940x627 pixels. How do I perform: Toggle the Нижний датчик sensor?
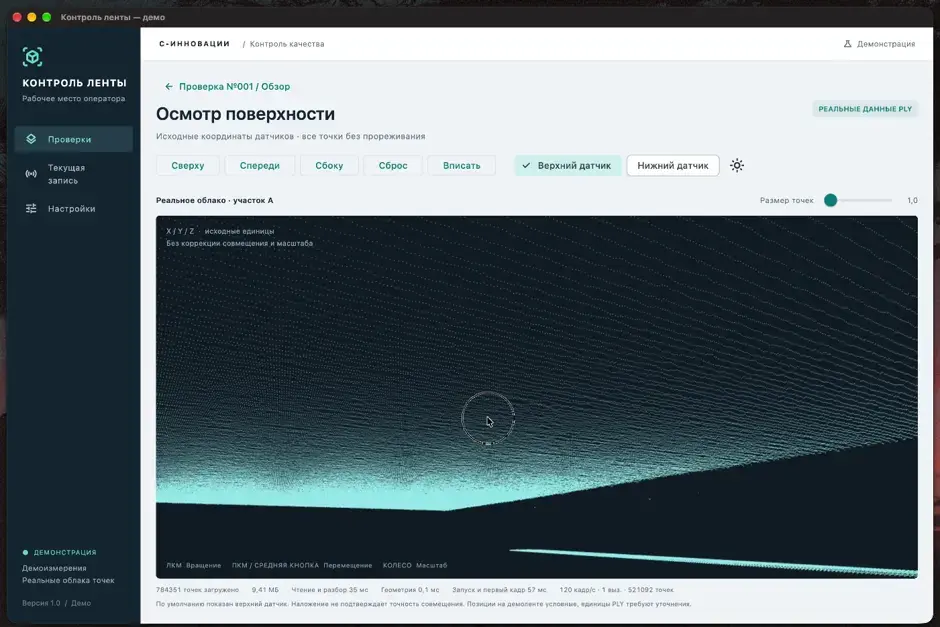(673, 165)
